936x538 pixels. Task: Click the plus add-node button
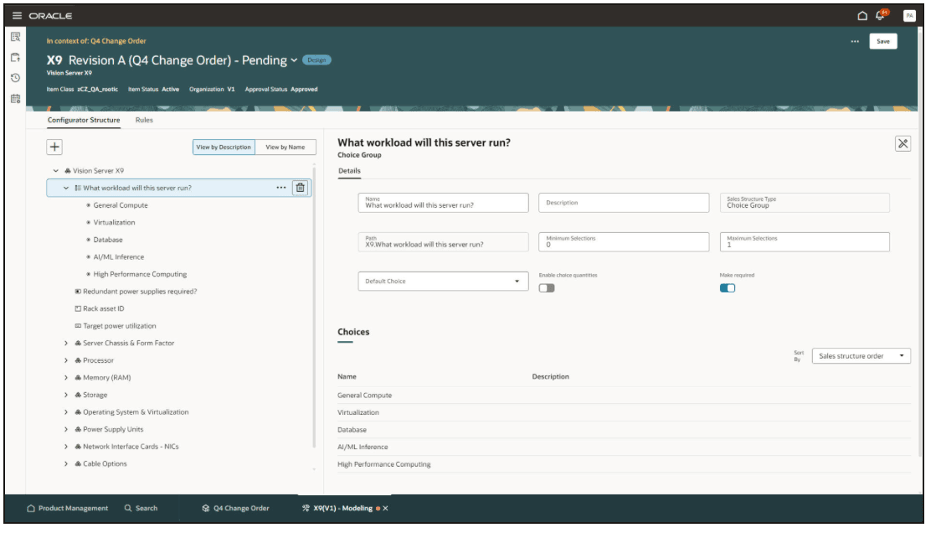point(54,147)
